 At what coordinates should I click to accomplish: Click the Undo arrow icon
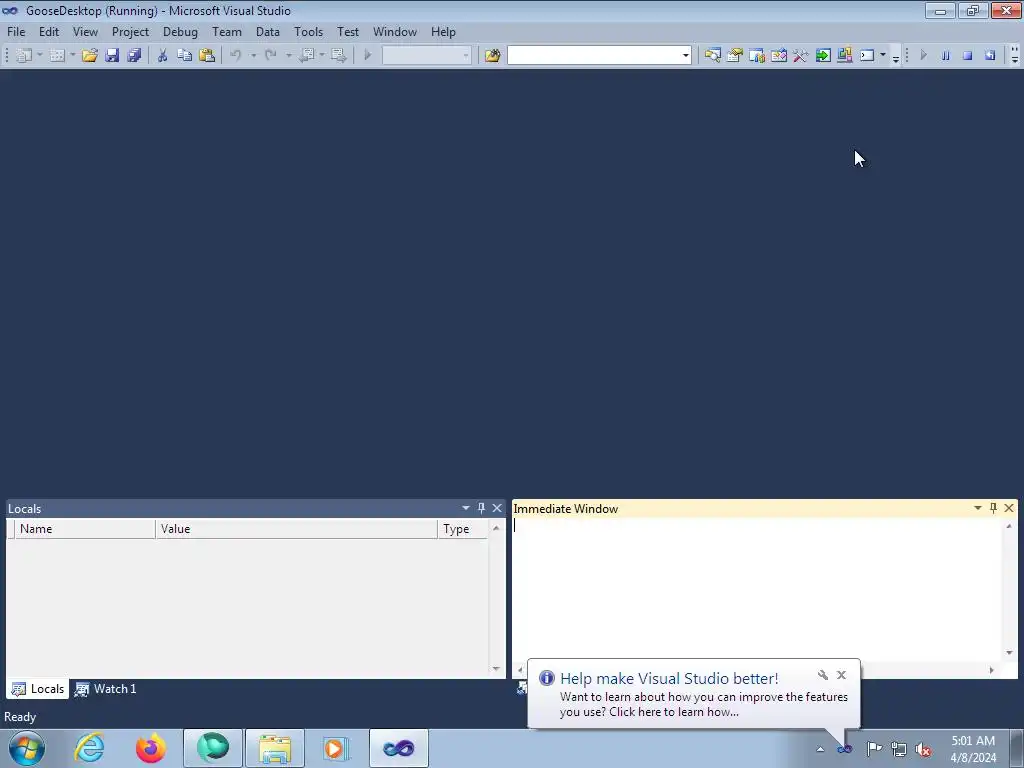pos(236,56)
